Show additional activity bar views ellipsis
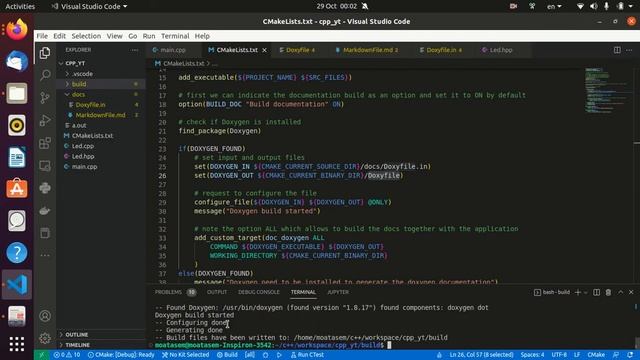 point(45,256)
